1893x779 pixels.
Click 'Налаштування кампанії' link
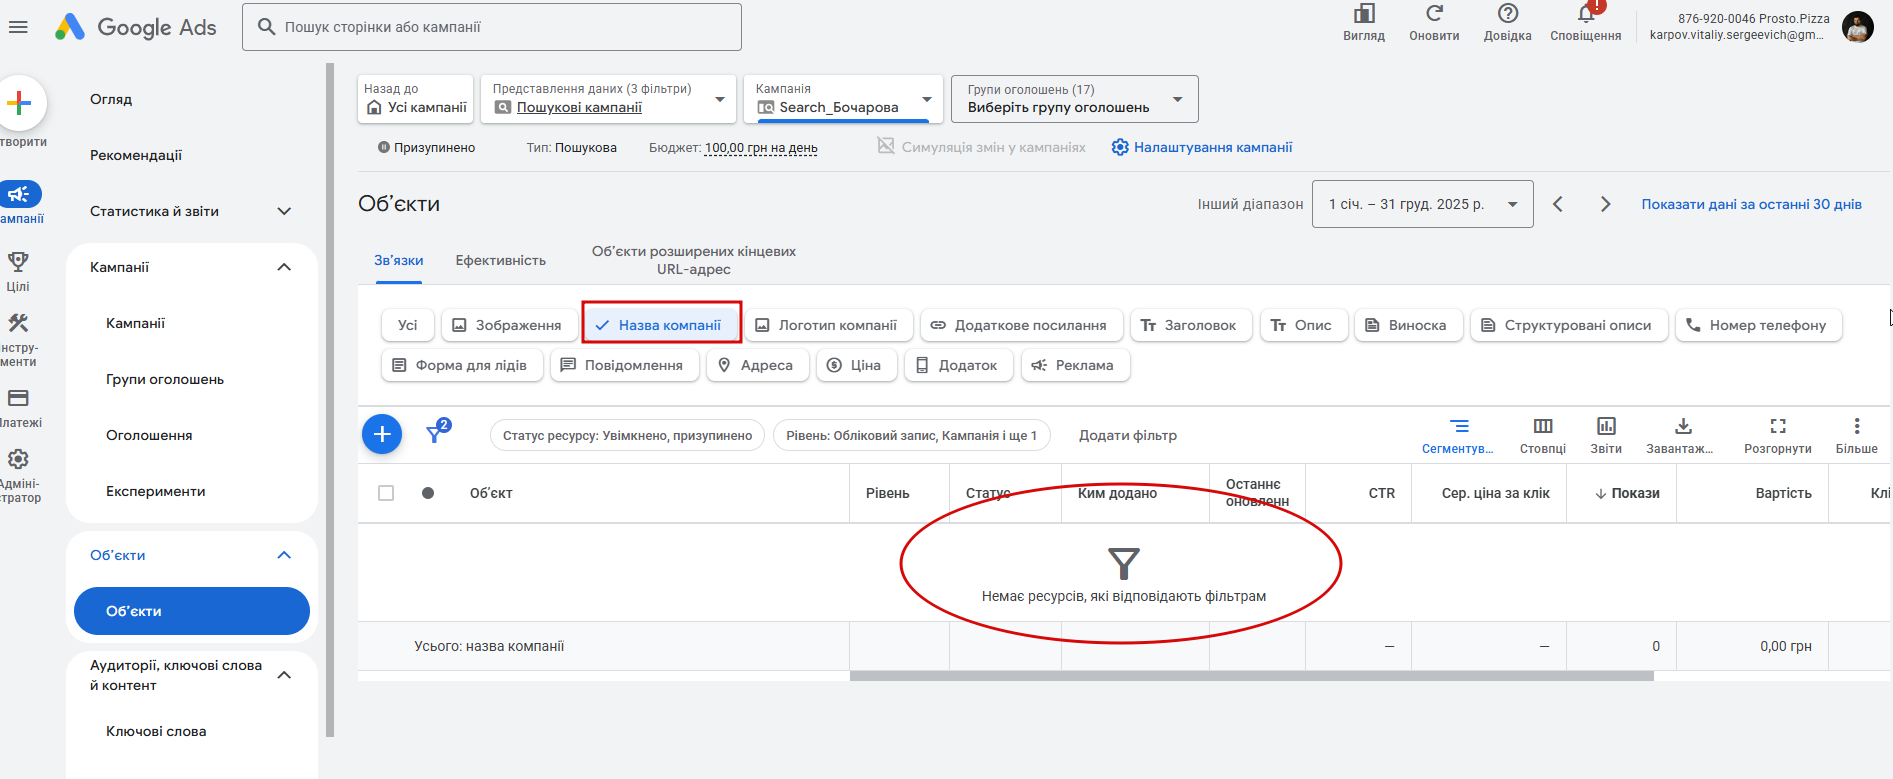(1202, 147)
